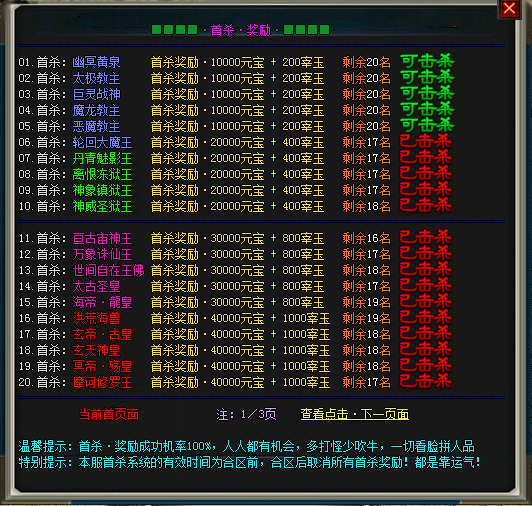Click 已击杀 status for 摩诃修罗王
Image resolution: width=532 pixels, height=506 pixels.
[426, 382]
